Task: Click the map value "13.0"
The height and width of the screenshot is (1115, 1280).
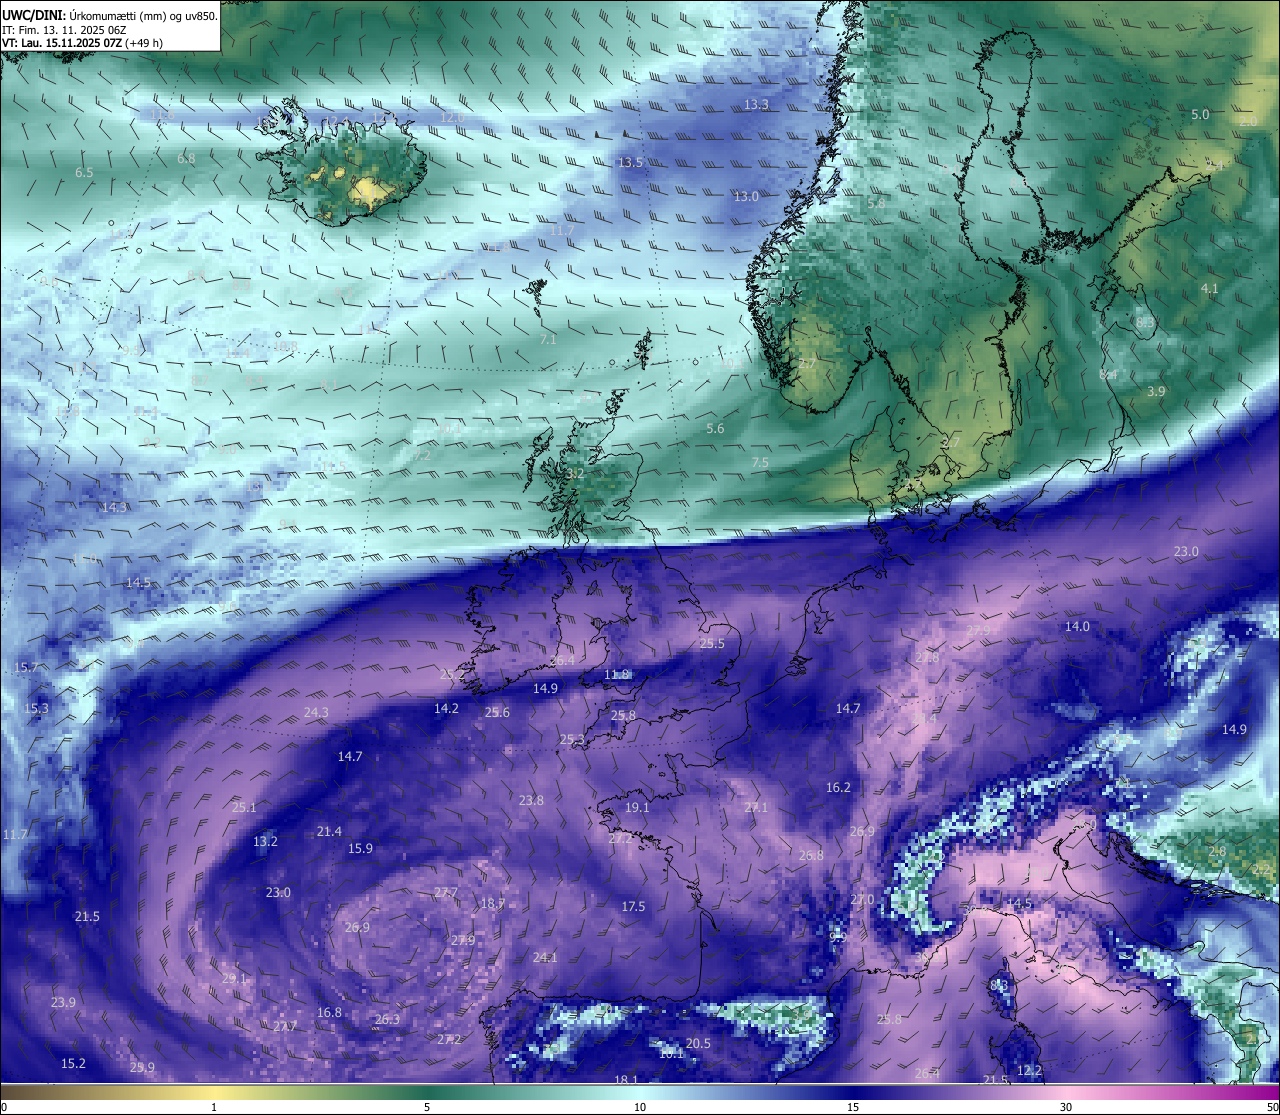Action: click(746, 197)
